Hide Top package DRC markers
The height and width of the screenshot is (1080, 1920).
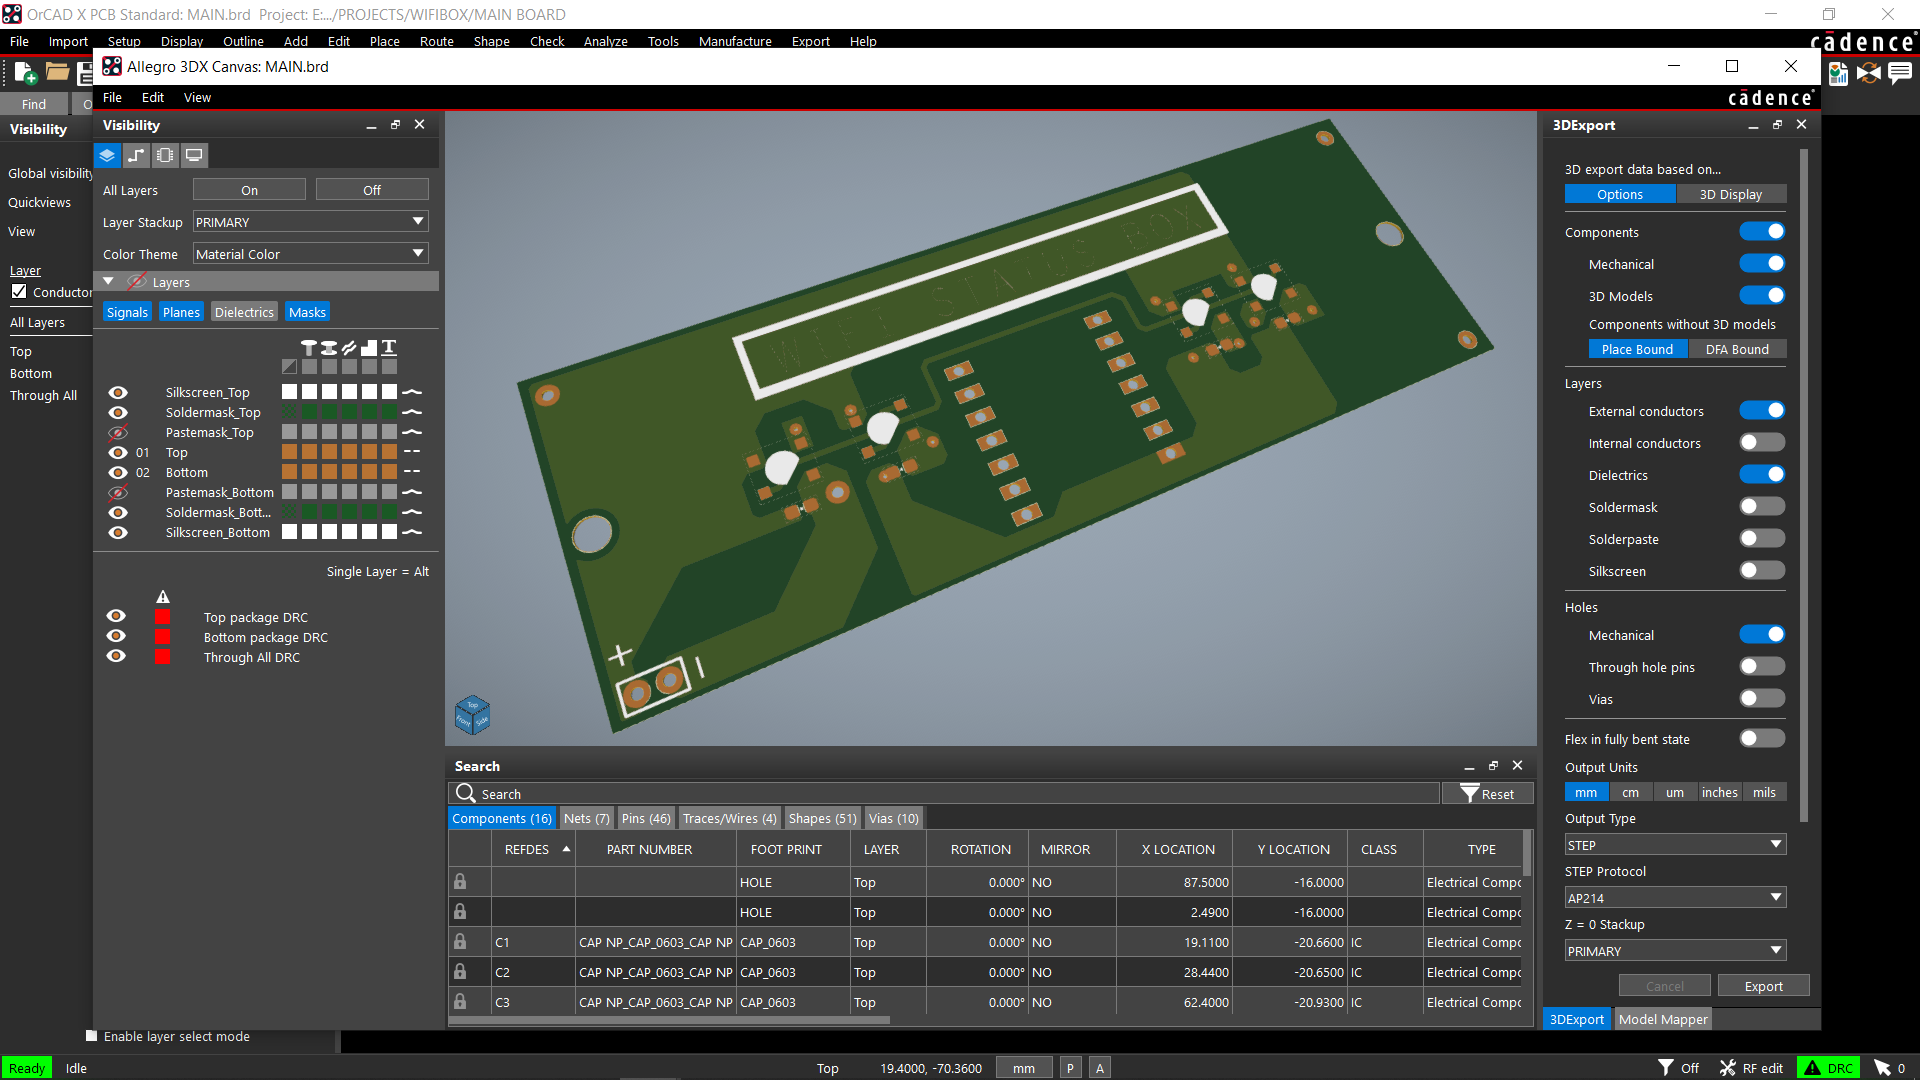click(116, 616)
